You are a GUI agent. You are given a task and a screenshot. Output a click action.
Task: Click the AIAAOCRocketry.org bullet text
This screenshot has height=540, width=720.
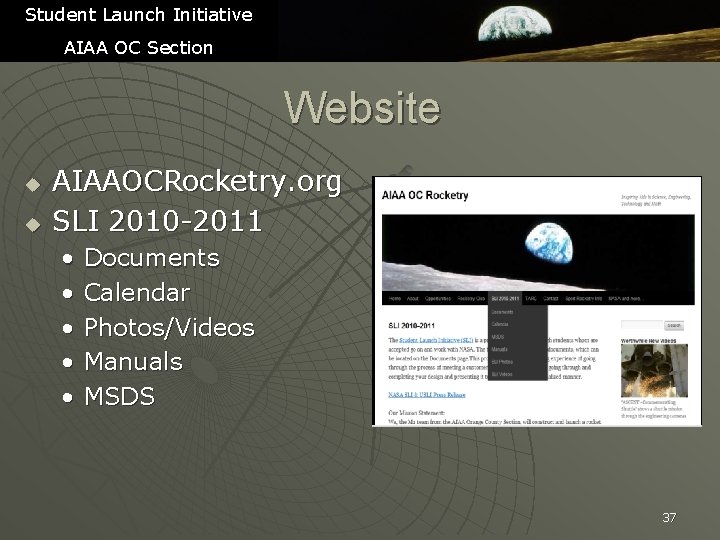[197, 182]
